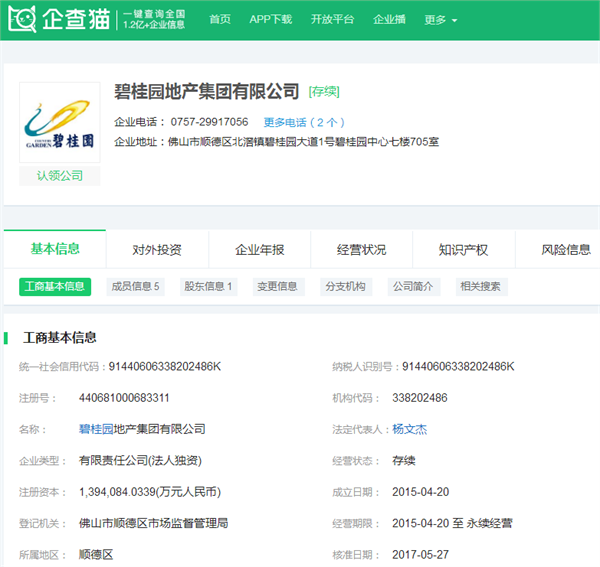The height and width of the screenshot is (567, 600).
Task: Click the 企查猫 cat logo icon
Action: pos(22,19)
